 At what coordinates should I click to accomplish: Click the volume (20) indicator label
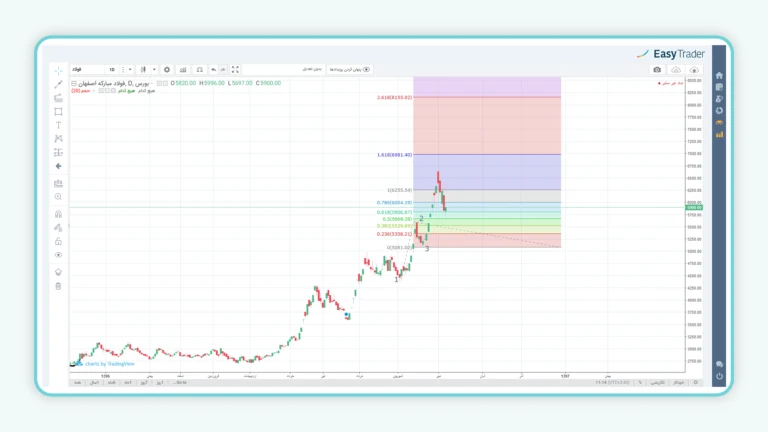coord(81,91)
